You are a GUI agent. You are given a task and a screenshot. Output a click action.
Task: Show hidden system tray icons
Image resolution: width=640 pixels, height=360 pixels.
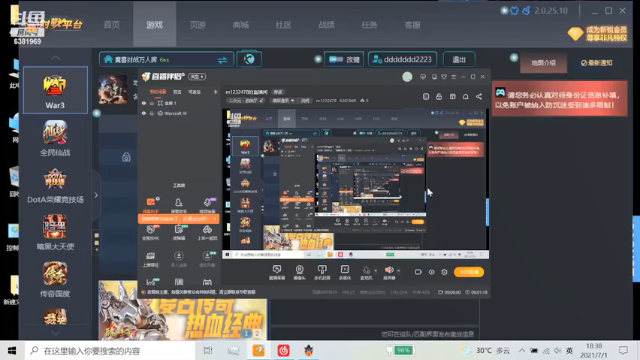click(522, 351)
